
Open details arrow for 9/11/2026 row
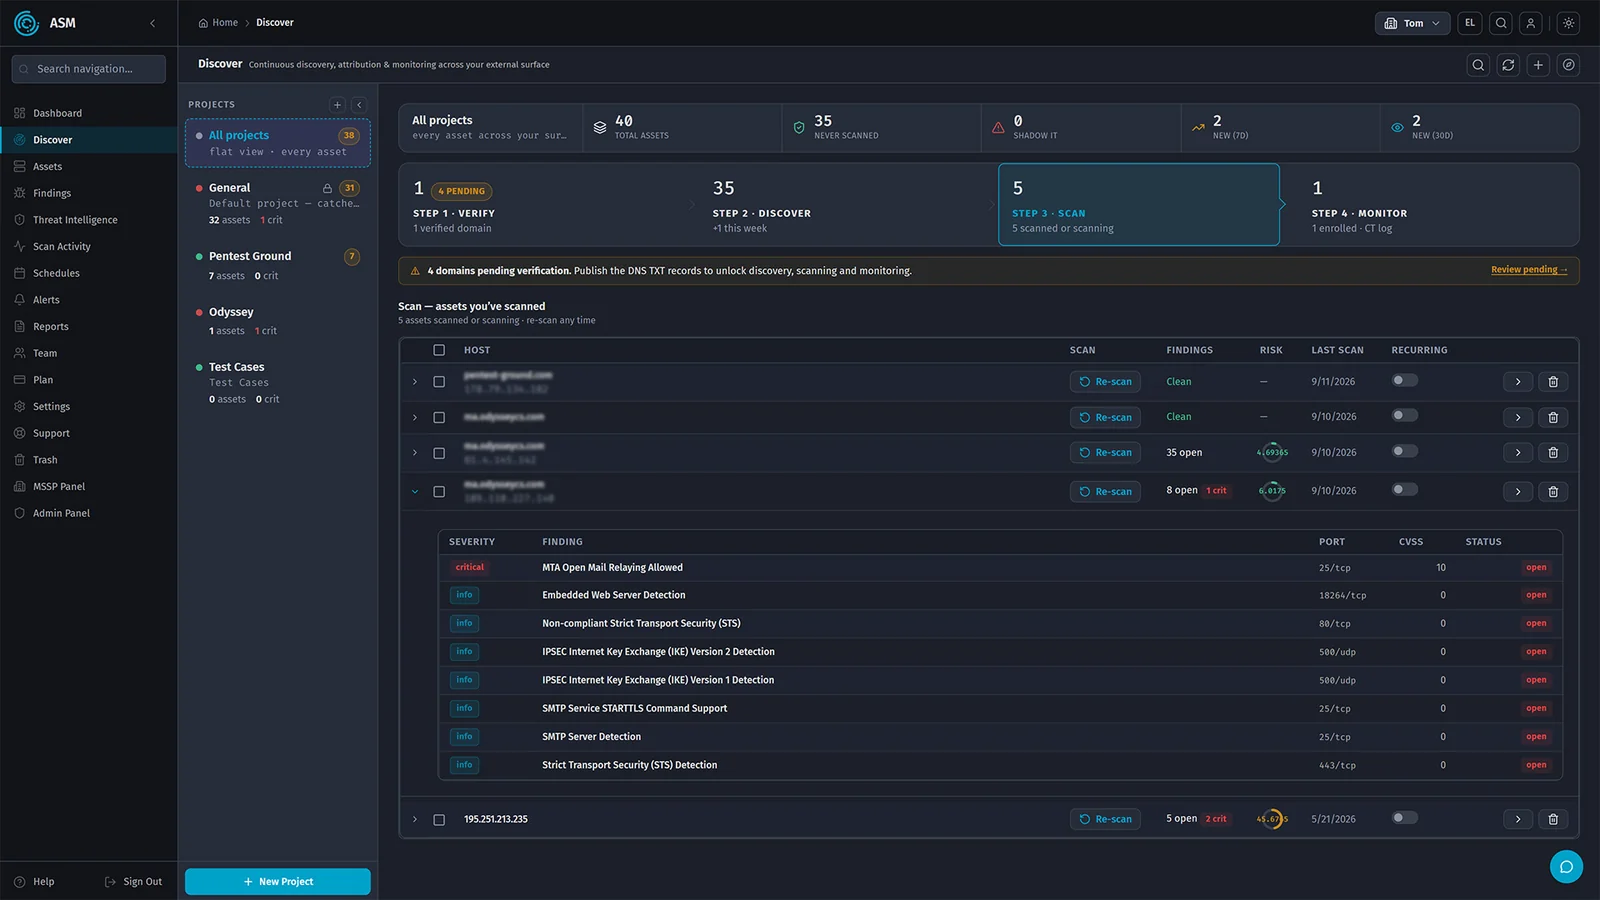point(1518,382)
